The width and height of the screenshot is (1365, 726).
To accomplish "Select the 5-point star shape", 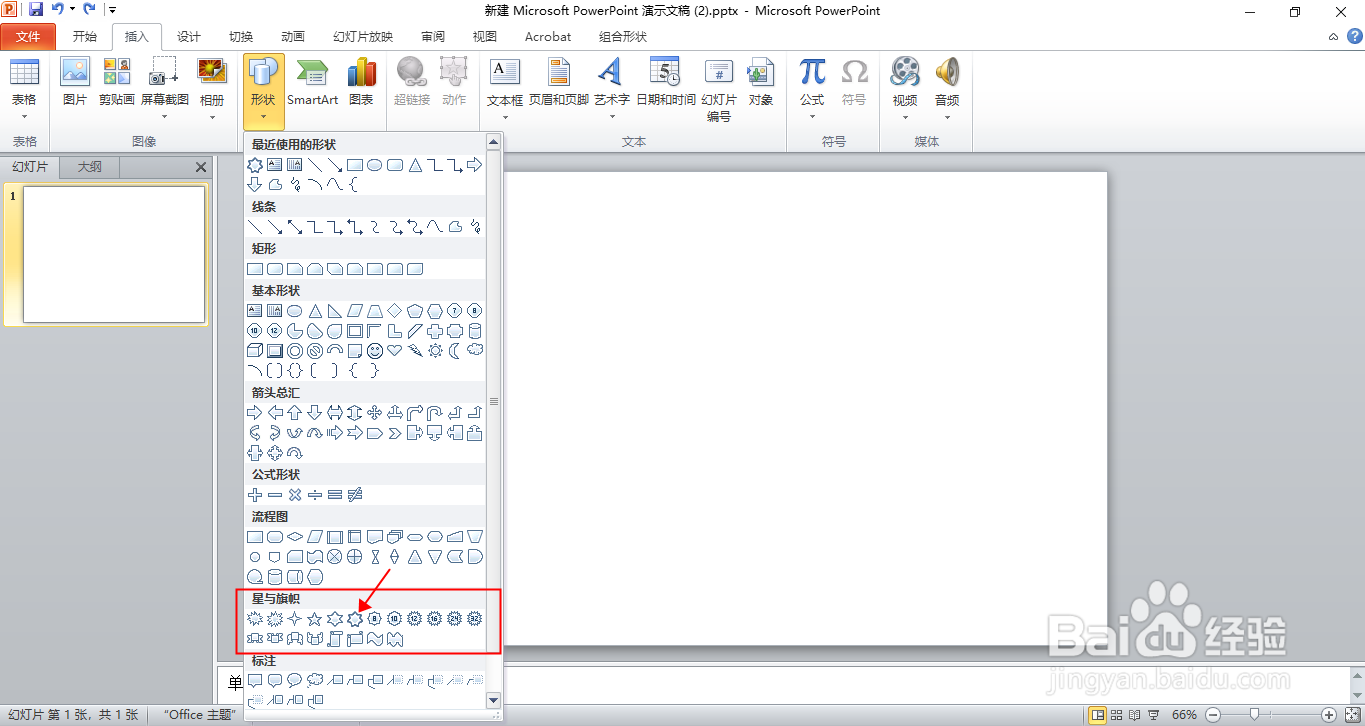I will [x=315, y=619].
